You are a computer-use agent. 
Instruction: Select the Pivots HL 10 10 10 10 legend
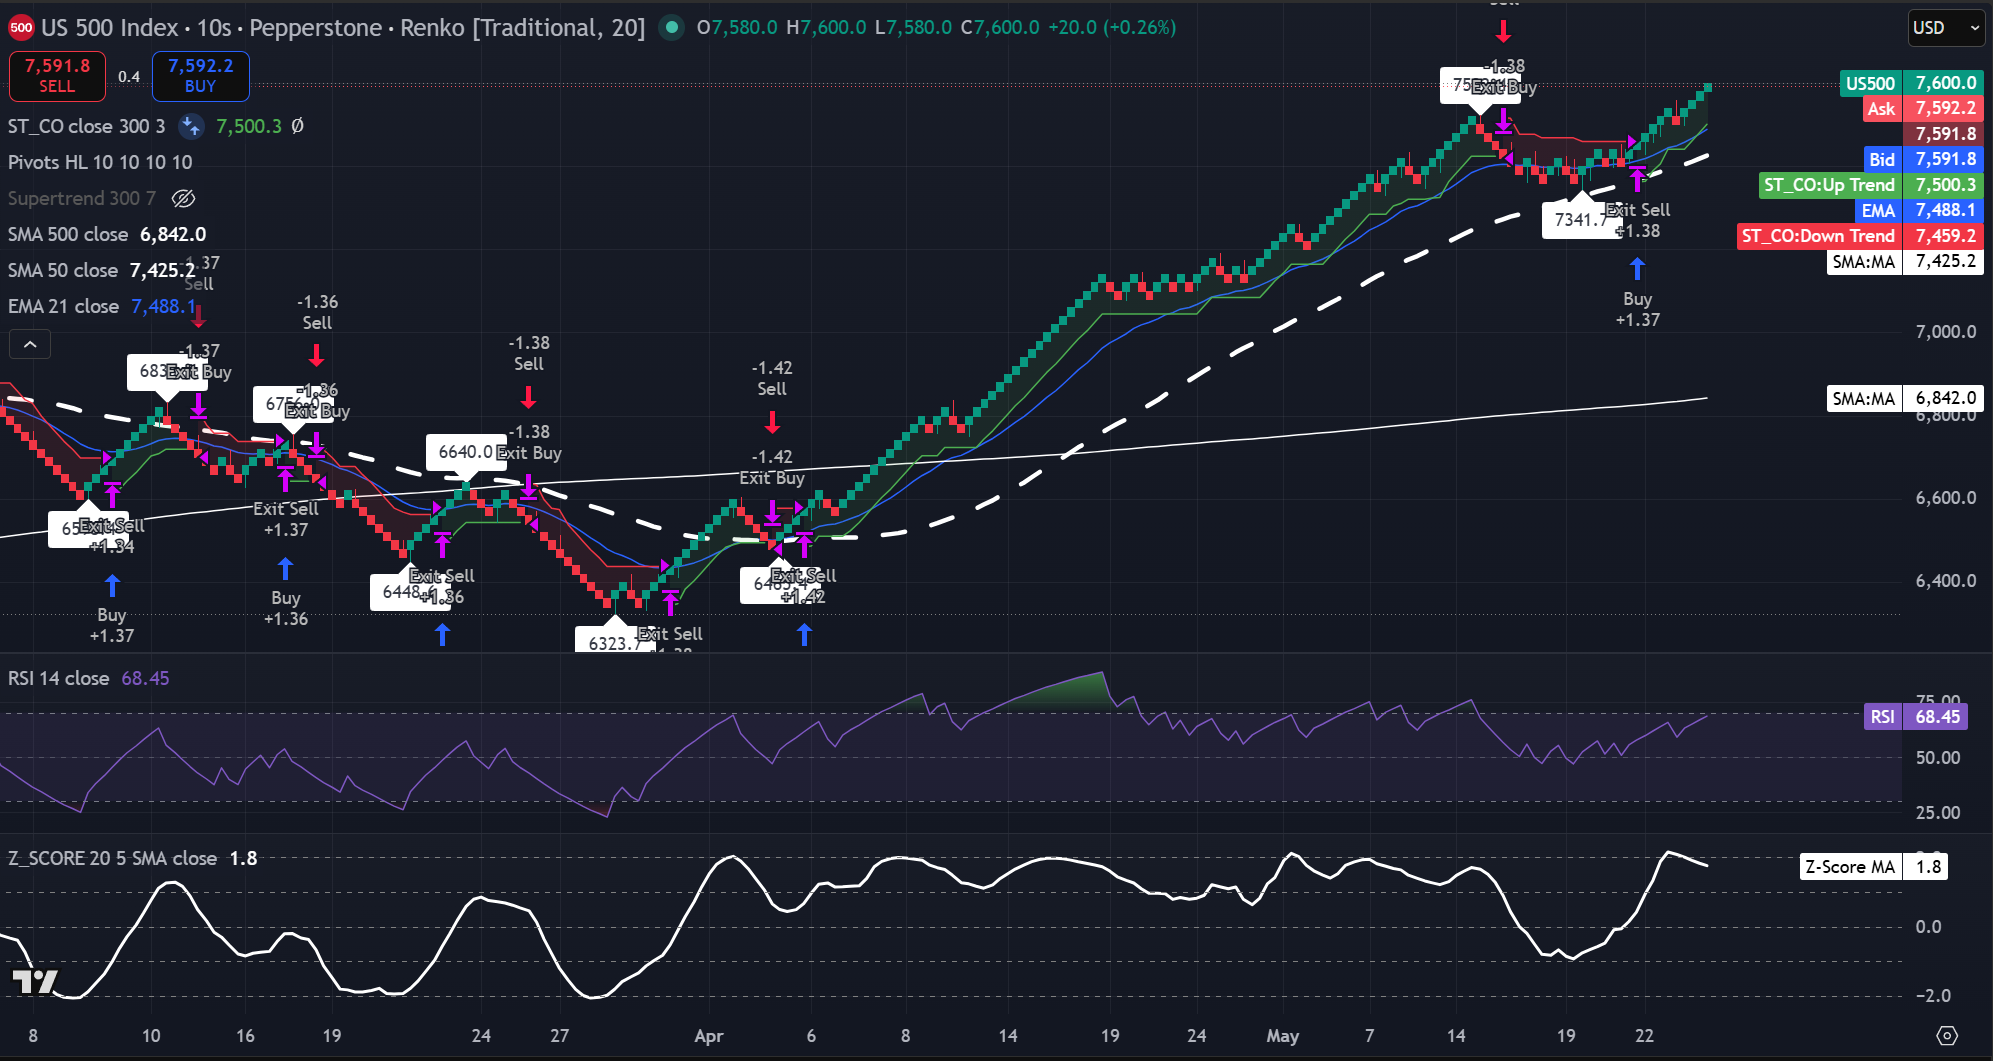tap(100, 162)
